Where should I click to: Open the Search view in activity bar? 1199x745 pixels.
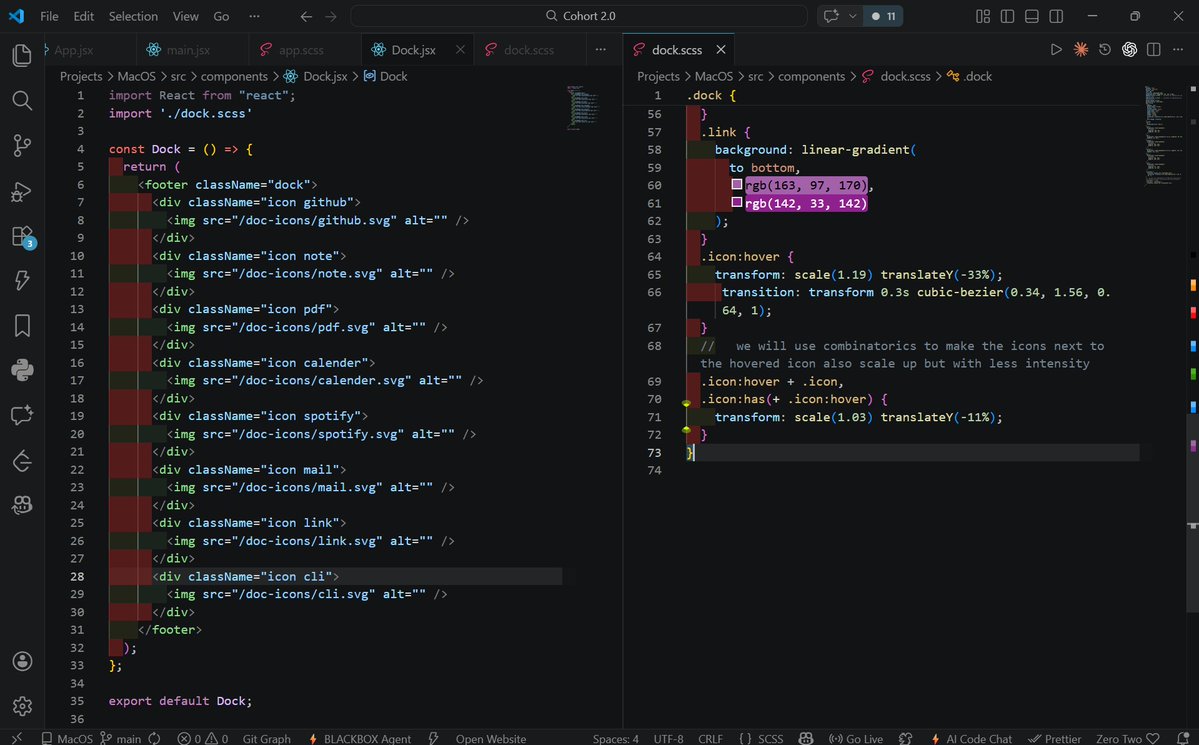tap(22, 100)
